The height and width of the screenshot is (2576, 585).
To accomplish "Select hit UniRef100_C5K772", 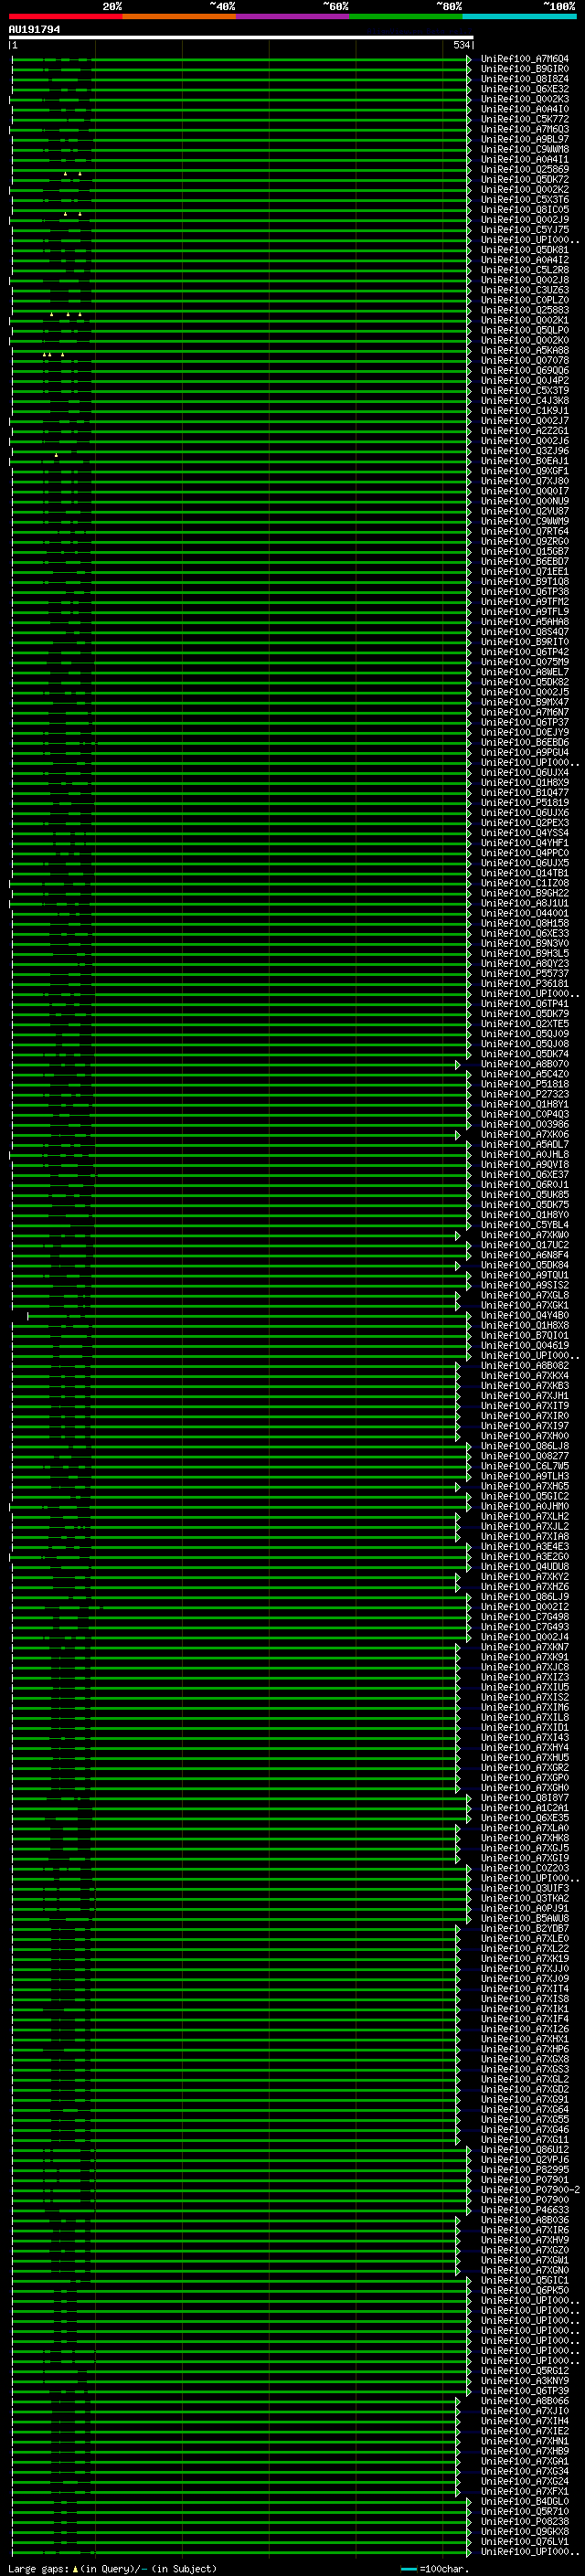I will [x=524, y=119].
